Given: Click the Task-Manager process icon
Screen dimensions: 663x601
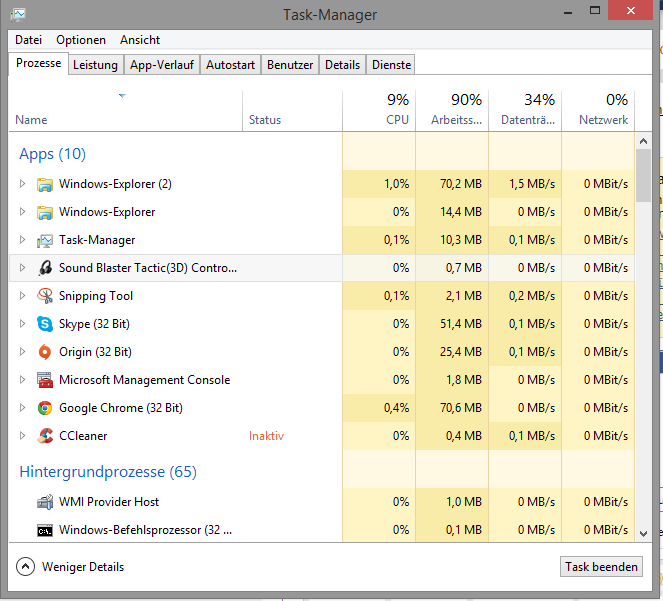Looking at the screenshot, I should click(x=44, y=241).
